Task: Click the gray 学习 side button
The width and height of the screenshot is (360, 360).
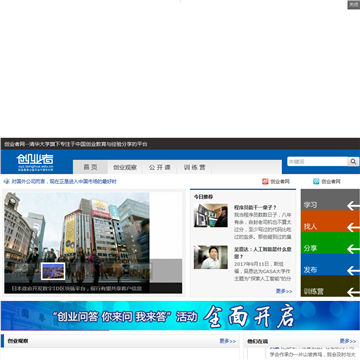Action: pos(330,200)
